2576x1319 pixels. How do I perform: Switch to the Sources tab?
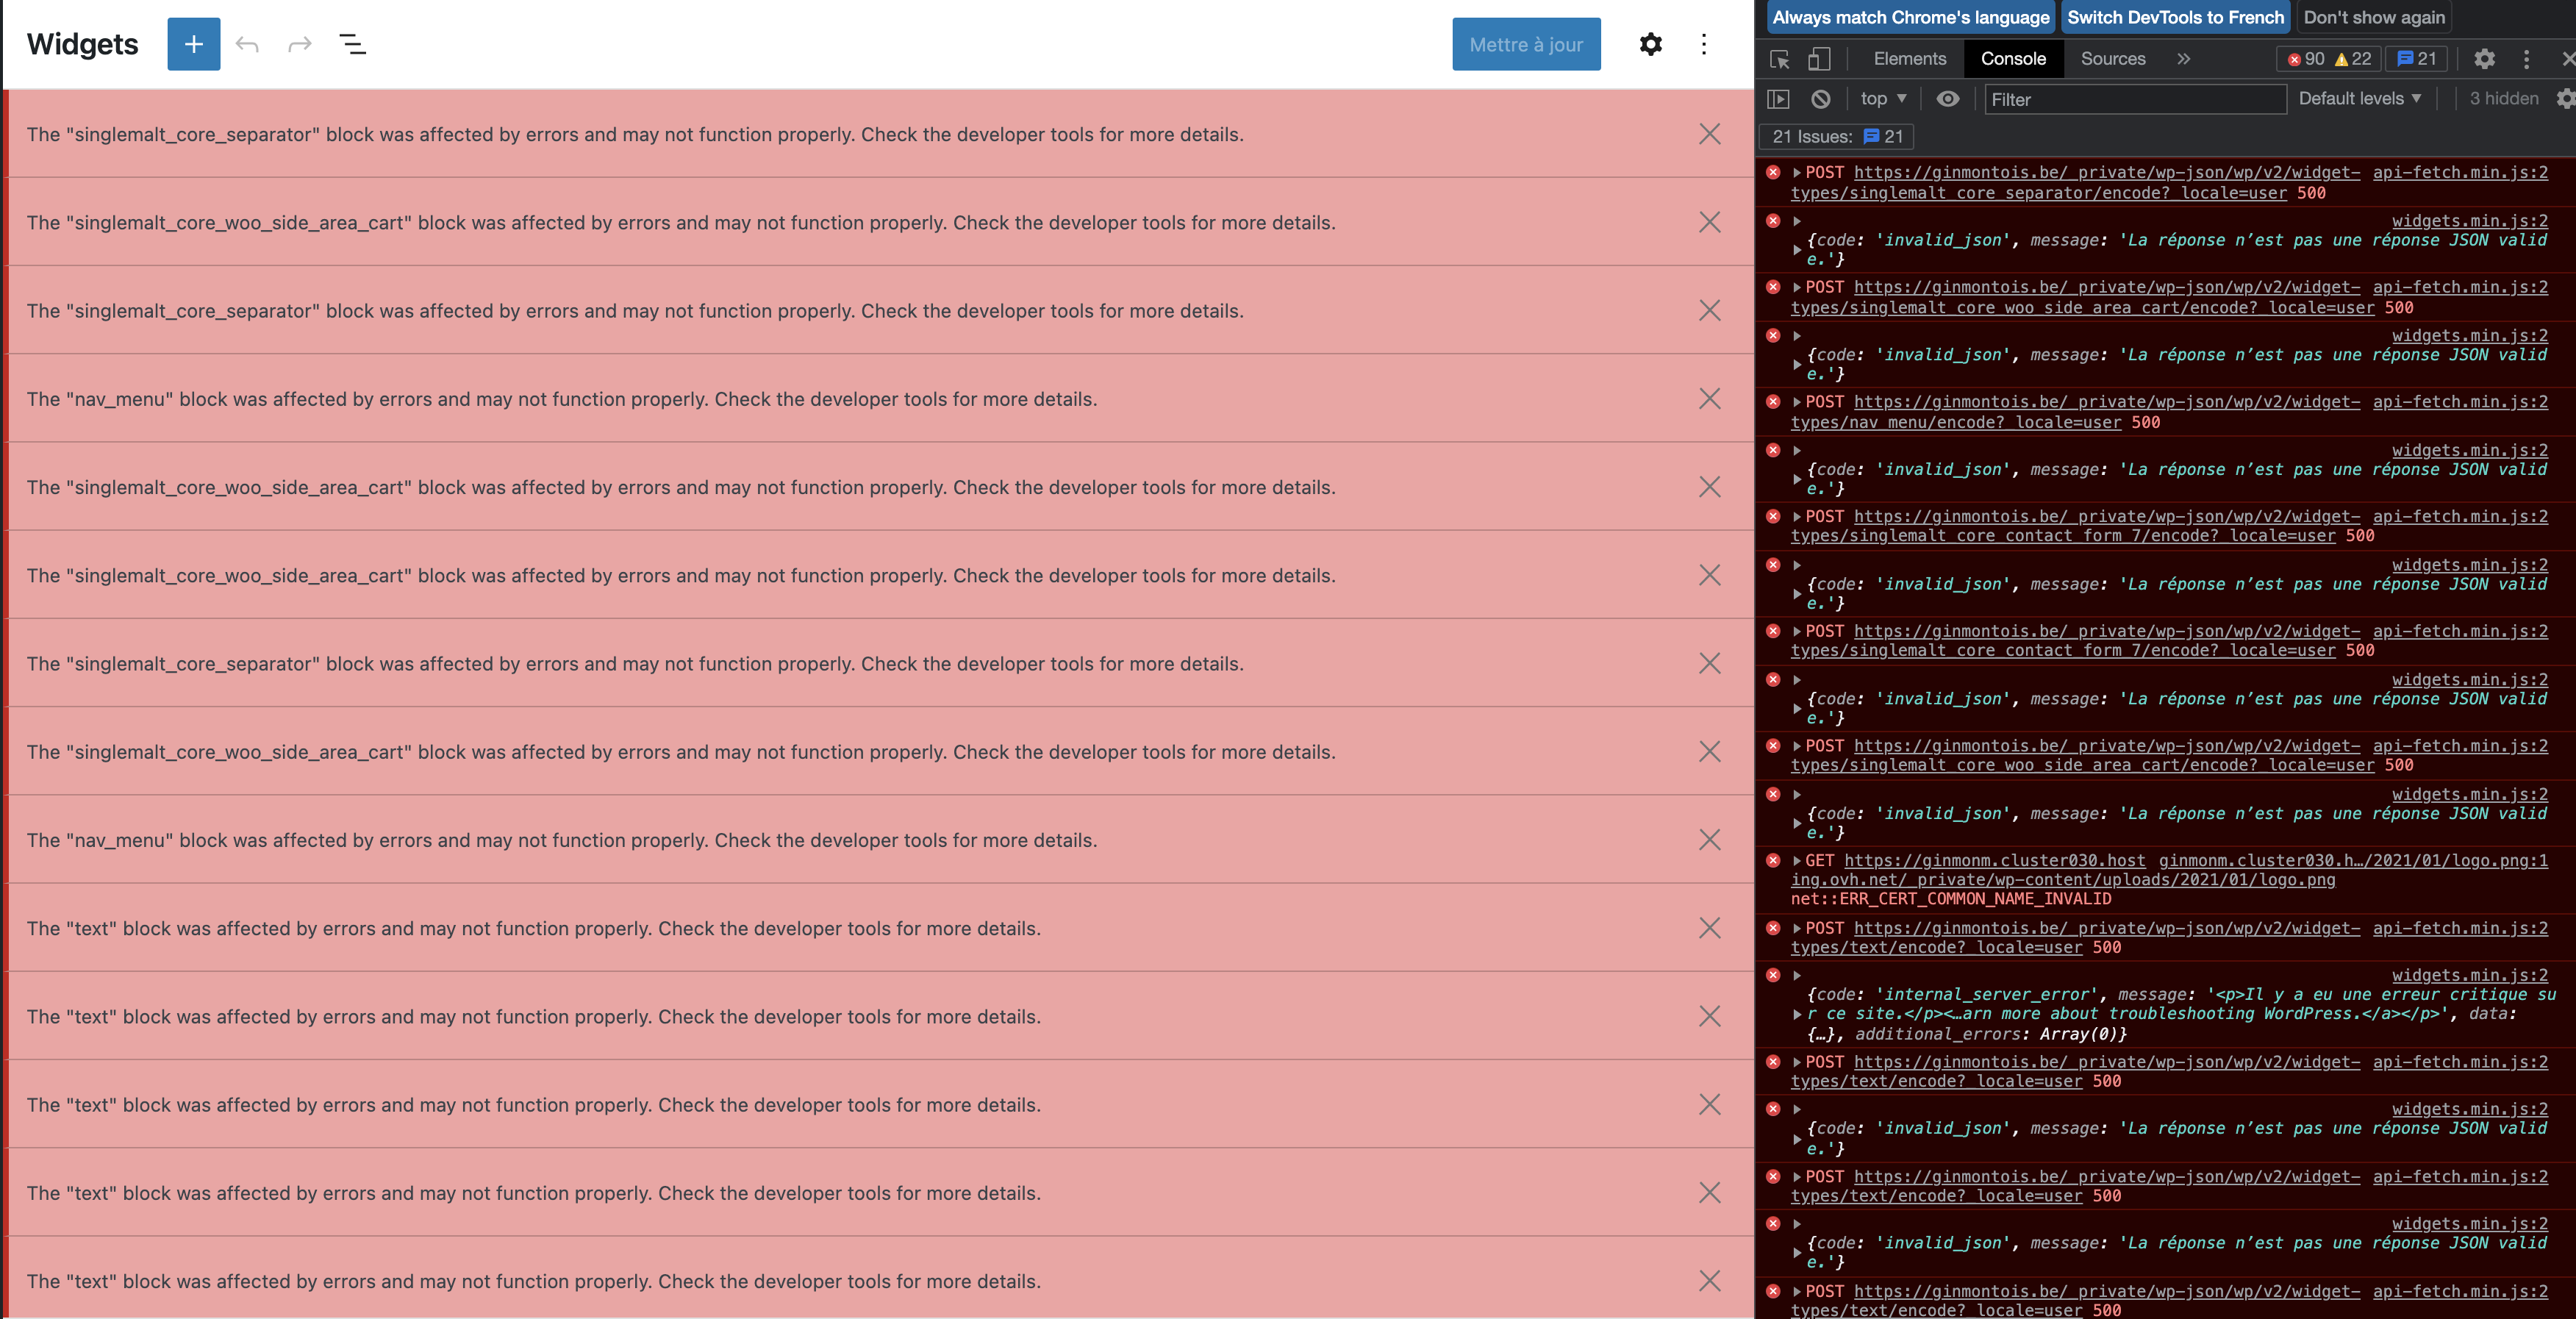[2112, 59]
